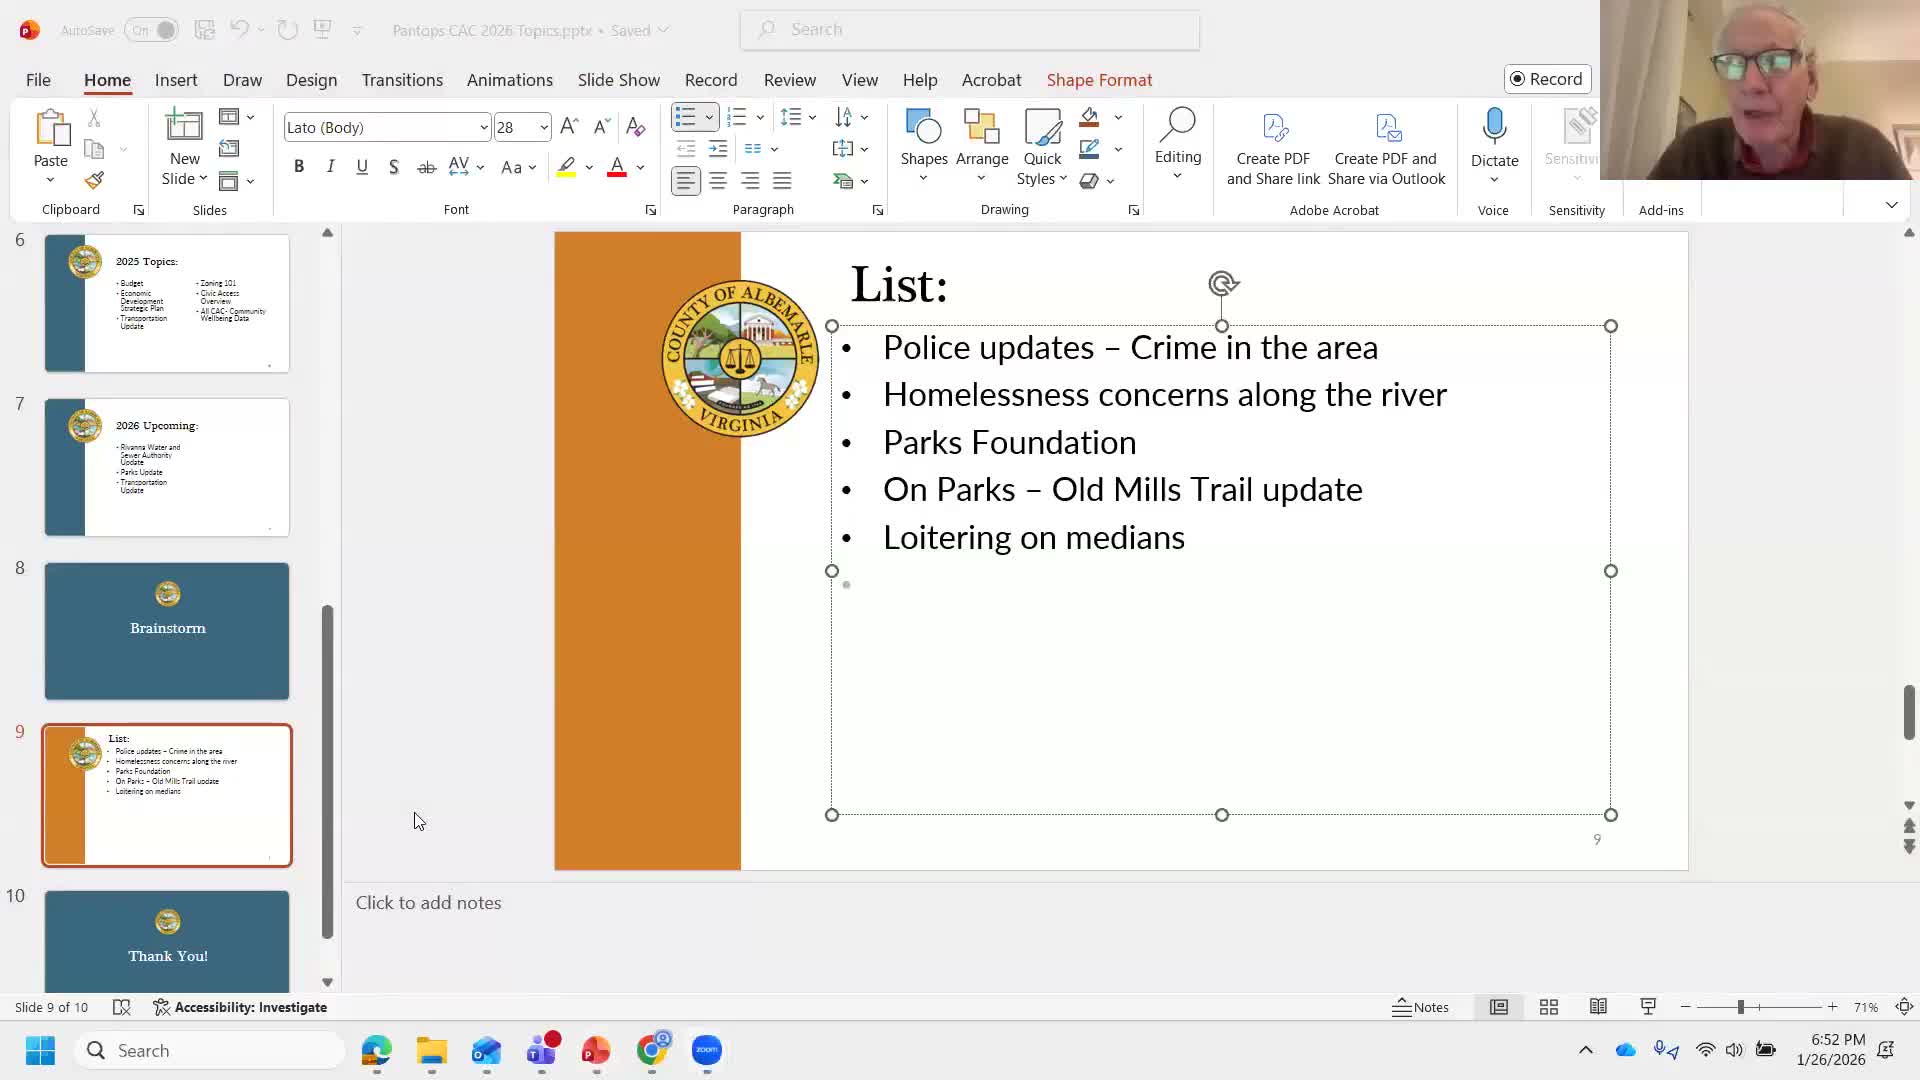
Task: Click the Increase Font Size icon
Action: 568,126
